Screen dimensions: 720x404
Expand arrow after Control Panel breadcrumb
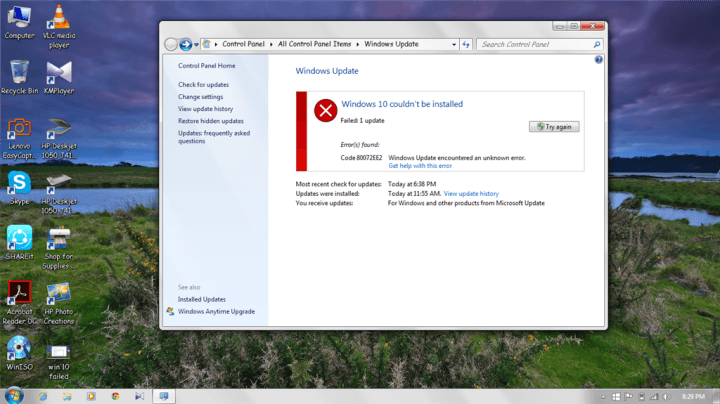tap(271, 45)
